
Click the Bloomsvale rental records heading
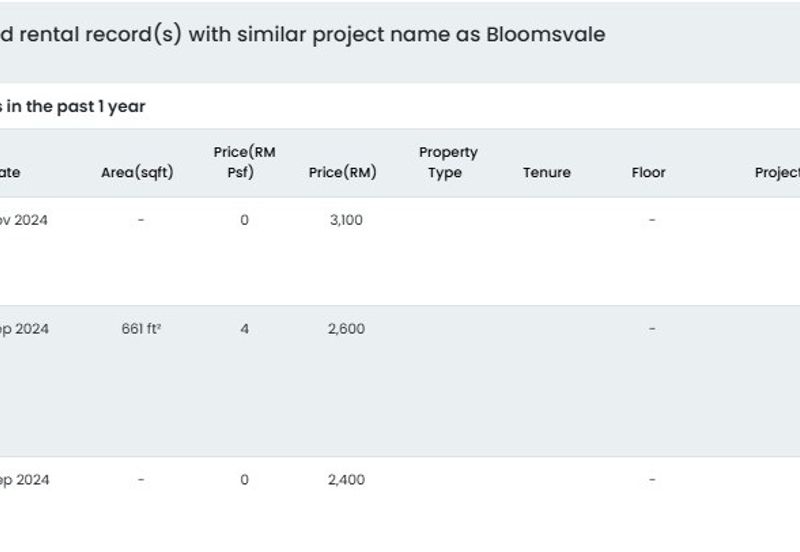coord(302,35)
